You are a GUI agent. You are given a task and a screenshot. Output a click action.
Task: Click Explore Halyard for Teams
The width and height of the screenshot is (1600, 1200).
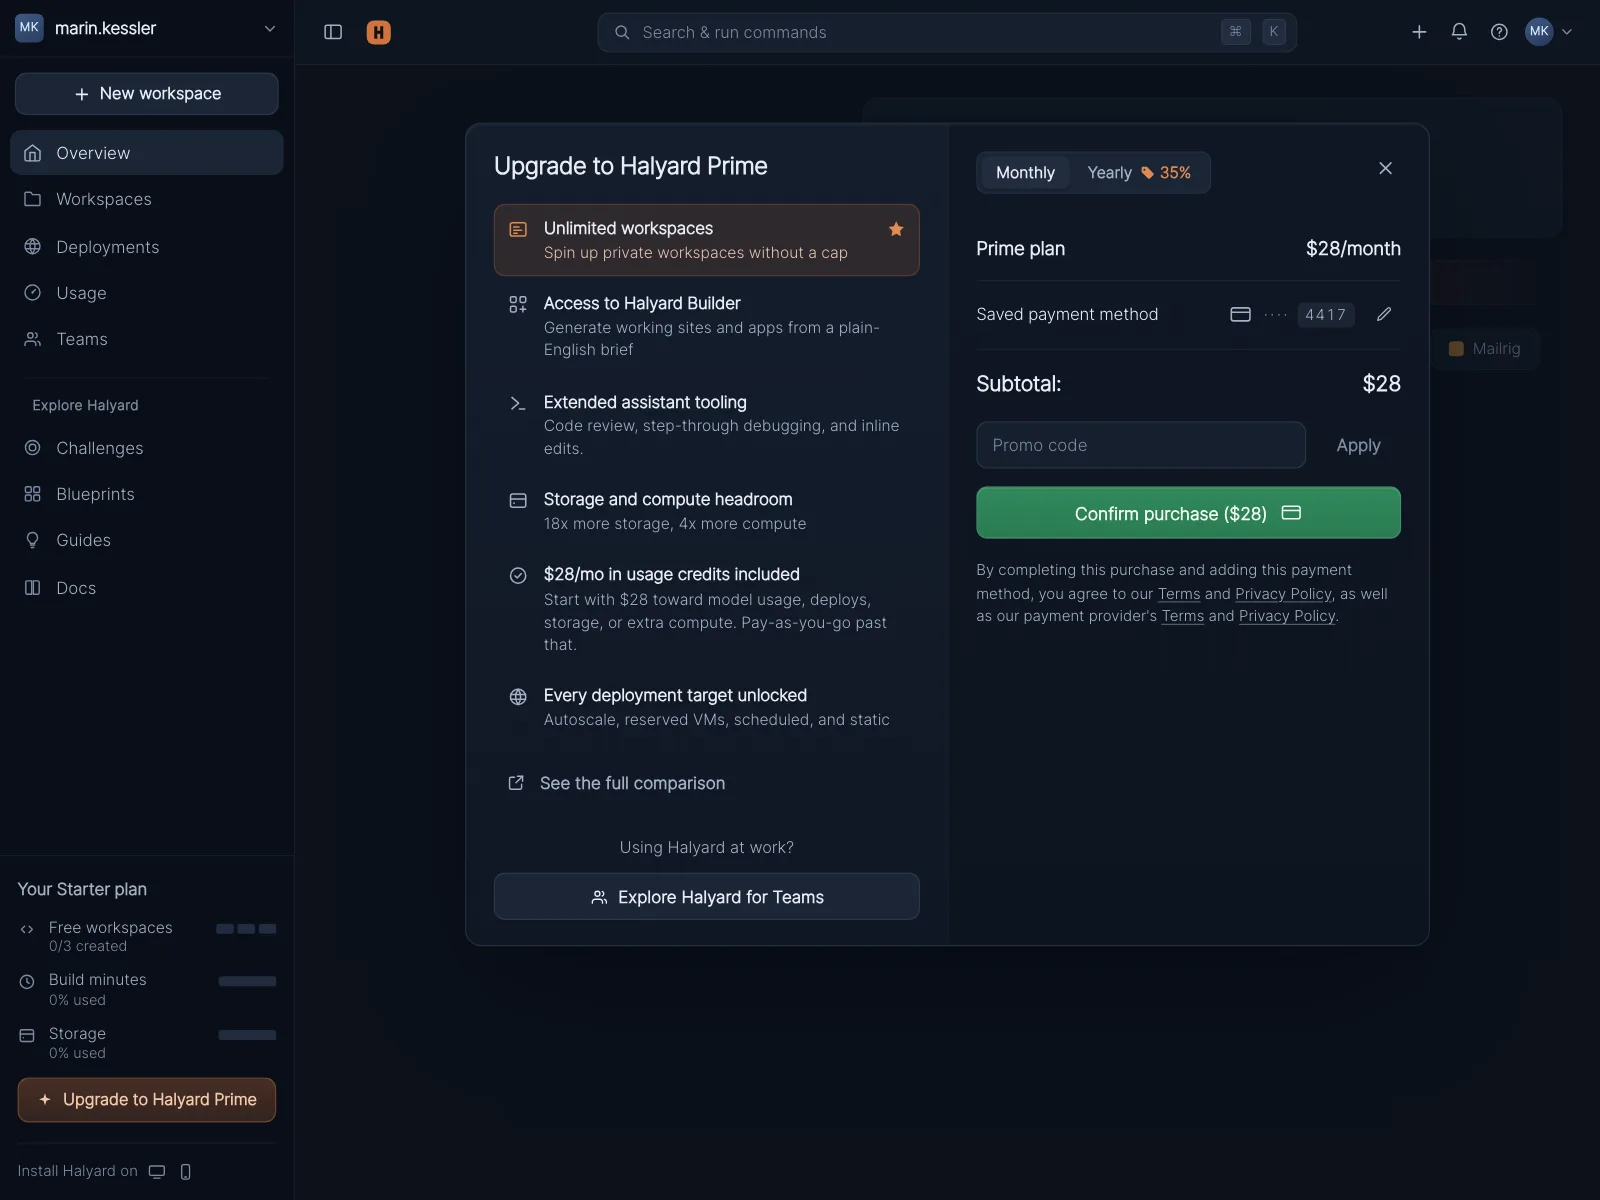click(707, 897)
